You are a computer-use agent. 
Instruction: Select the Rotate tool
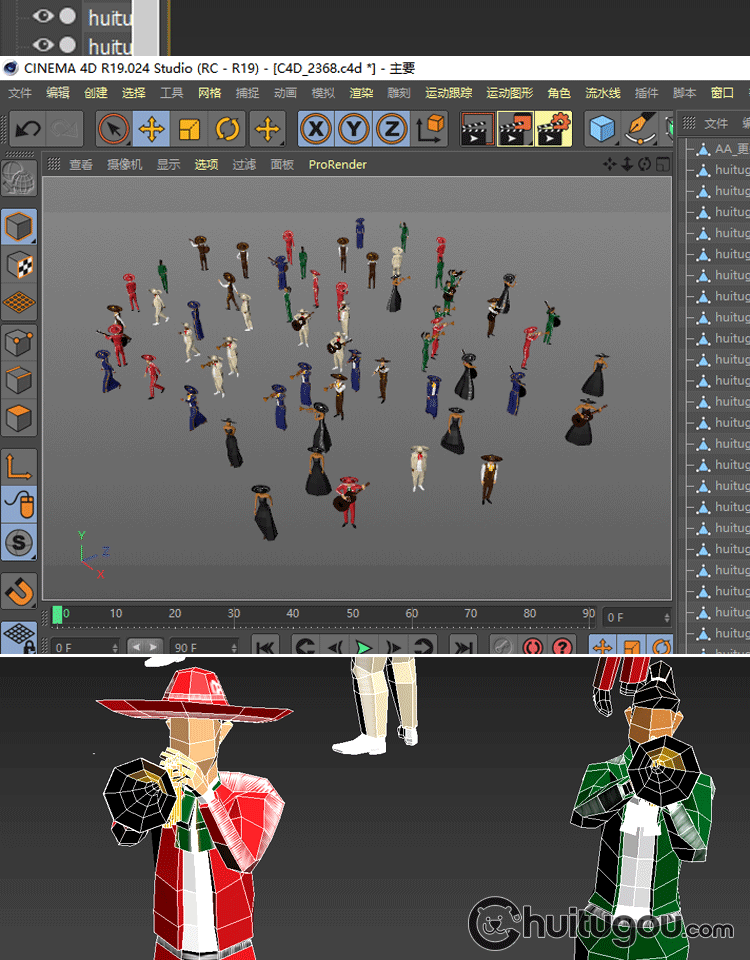(x=228, y=129)
